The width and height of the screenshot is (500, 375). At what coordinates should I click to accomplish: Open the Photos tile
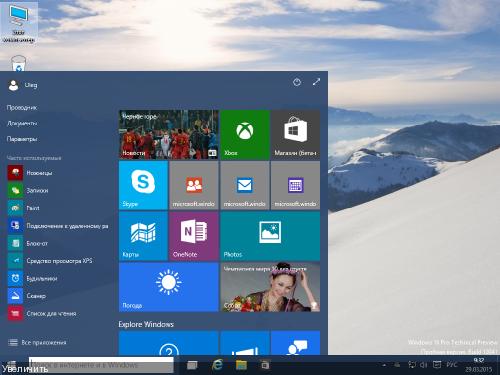[270, 236]
